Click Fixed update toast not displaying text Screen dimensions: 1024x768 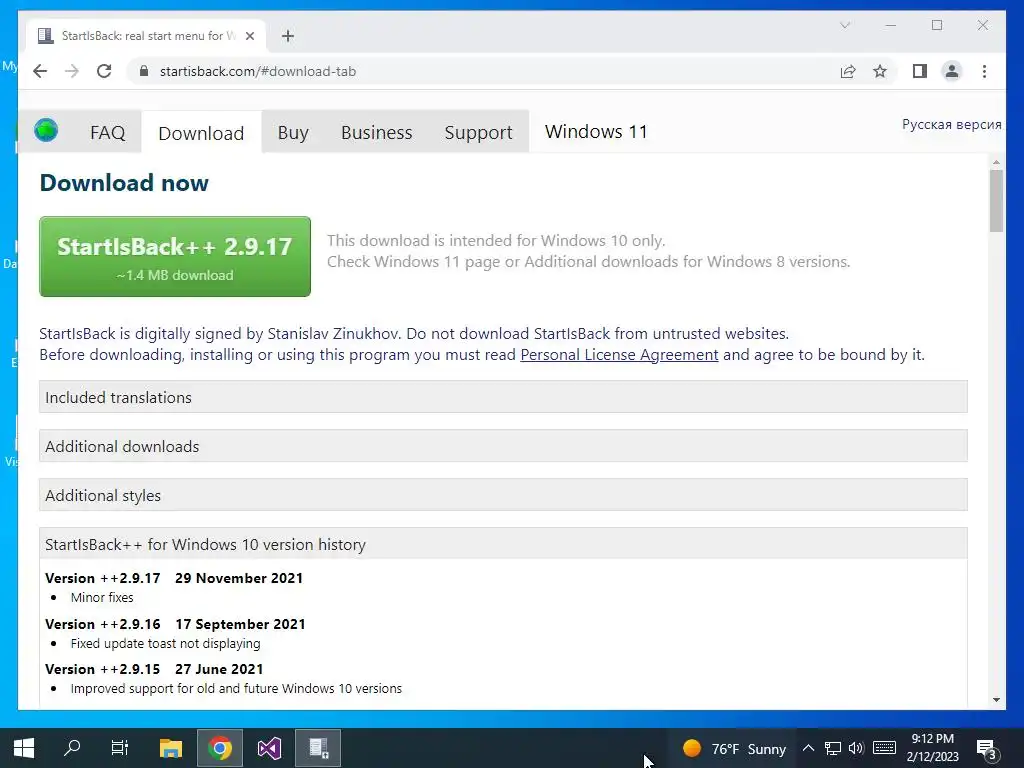[165, 643]
